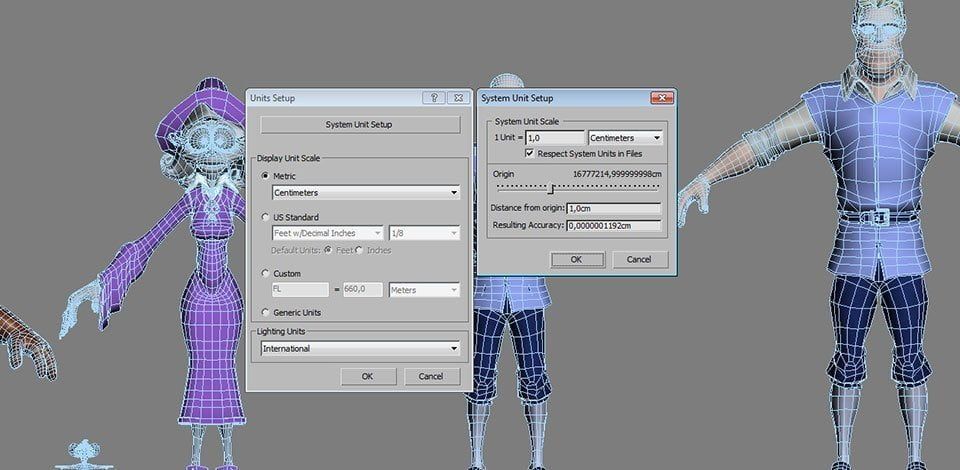Click the help question mark in Units Setup

pyautogui.click(x=434, y=98)
